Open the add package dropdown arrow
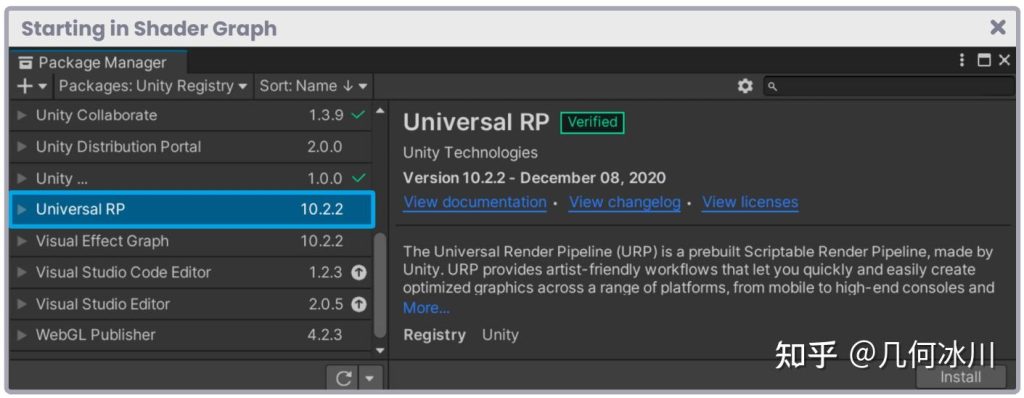Screen dimensions: 1024x398 (x=42, y=86)
